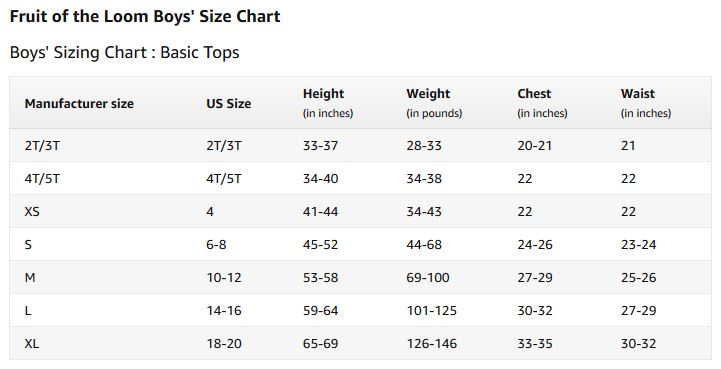Click the XS manufacturer size row

[360, 212]
